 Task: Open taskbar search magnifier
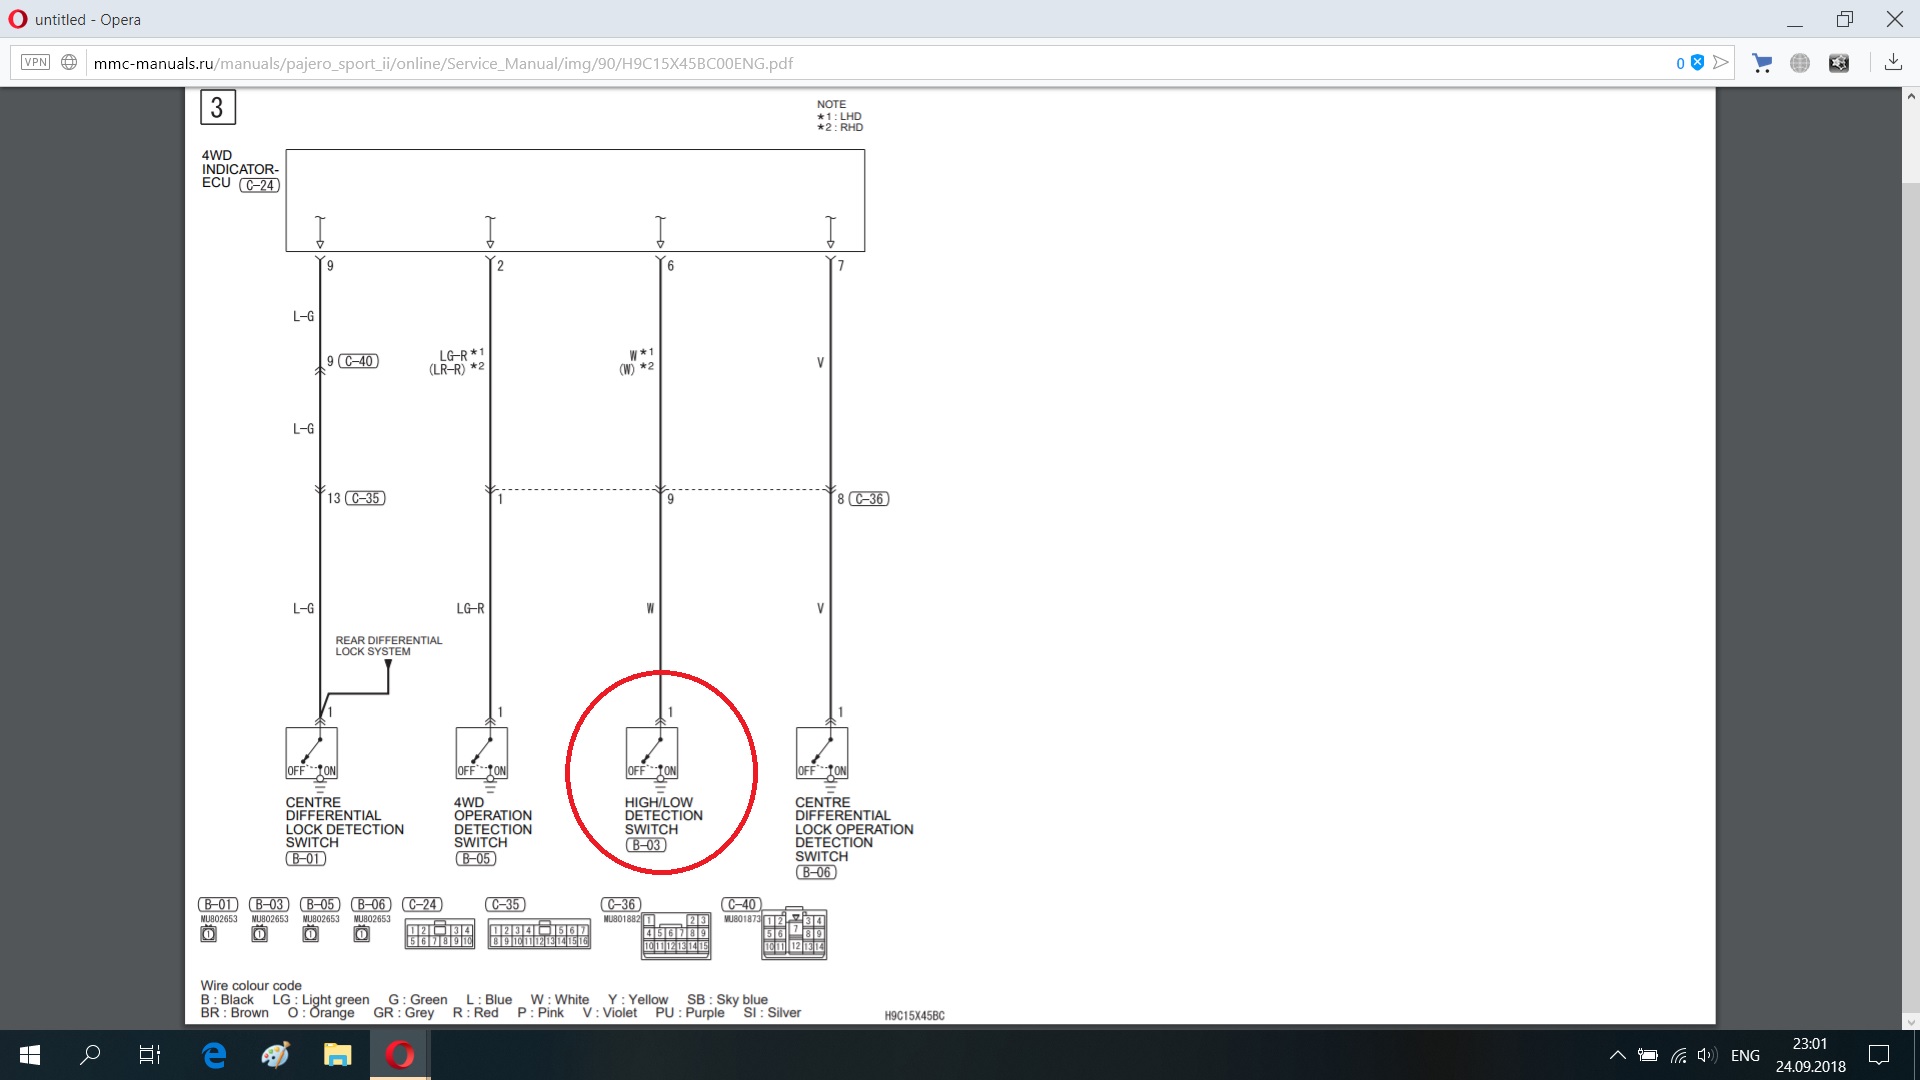coord(90,1055)
